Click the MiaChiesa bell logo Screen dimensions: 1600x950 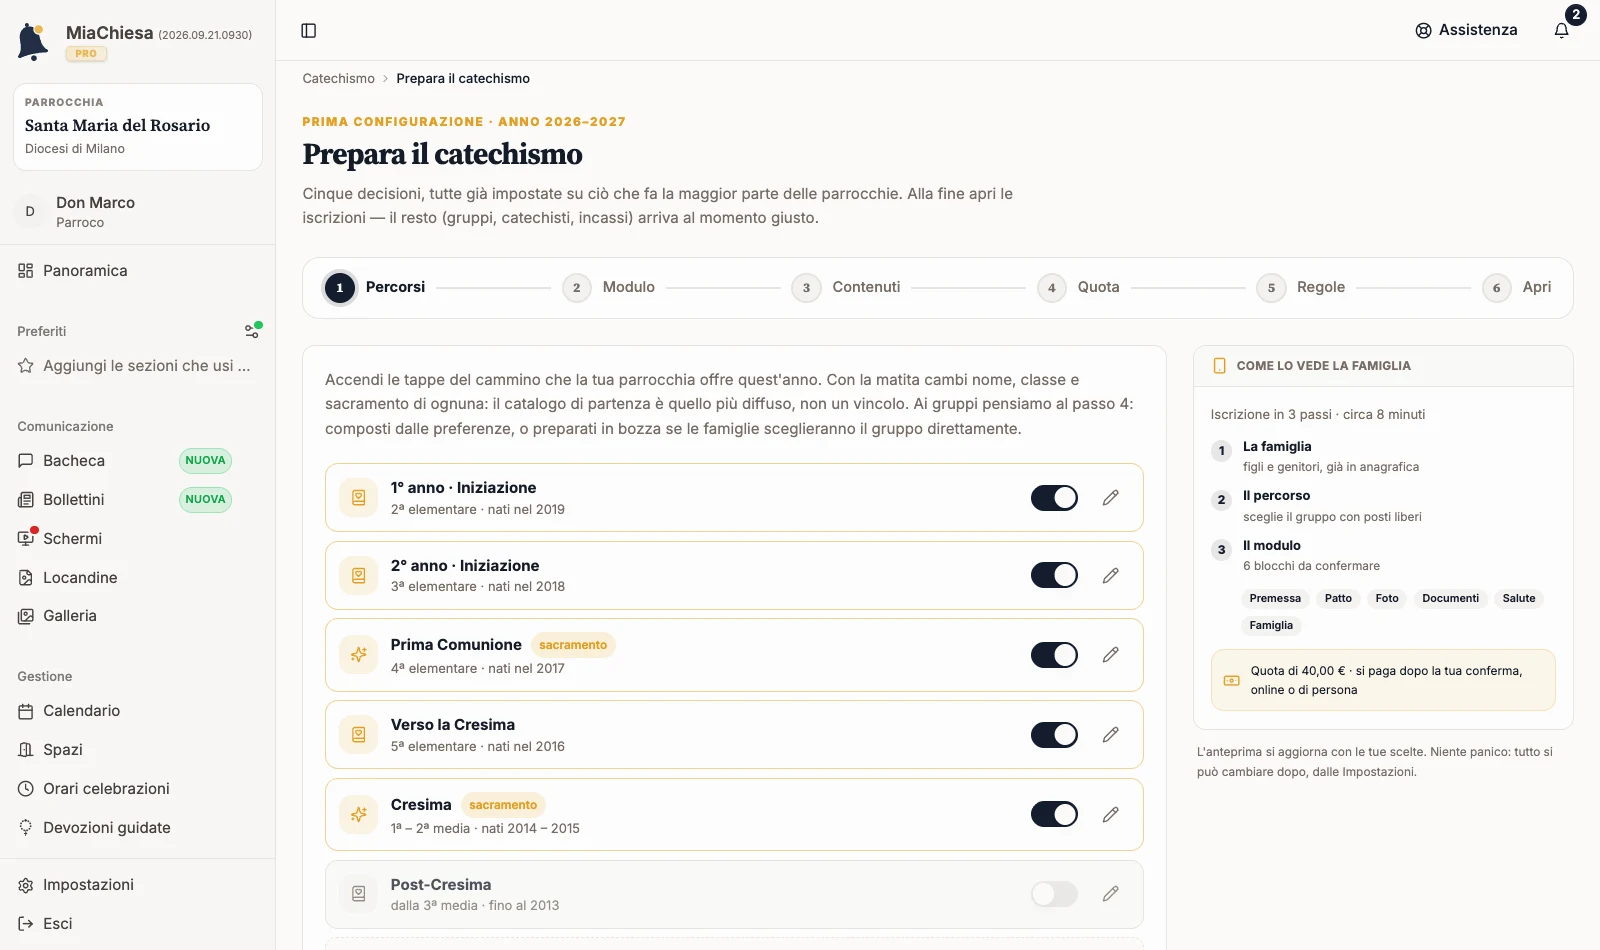point(33,42)
